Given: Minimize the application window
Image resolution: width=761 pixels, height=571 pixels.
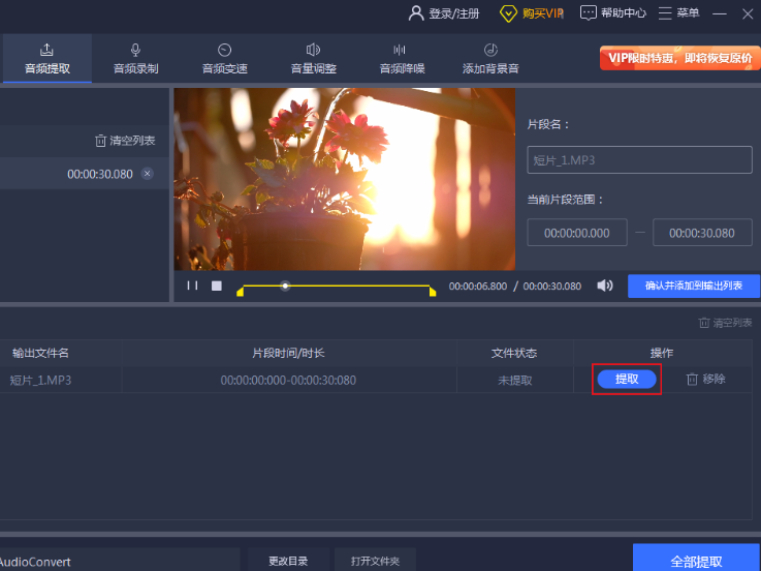Looking at the screenshot, I should coord(719,14).
